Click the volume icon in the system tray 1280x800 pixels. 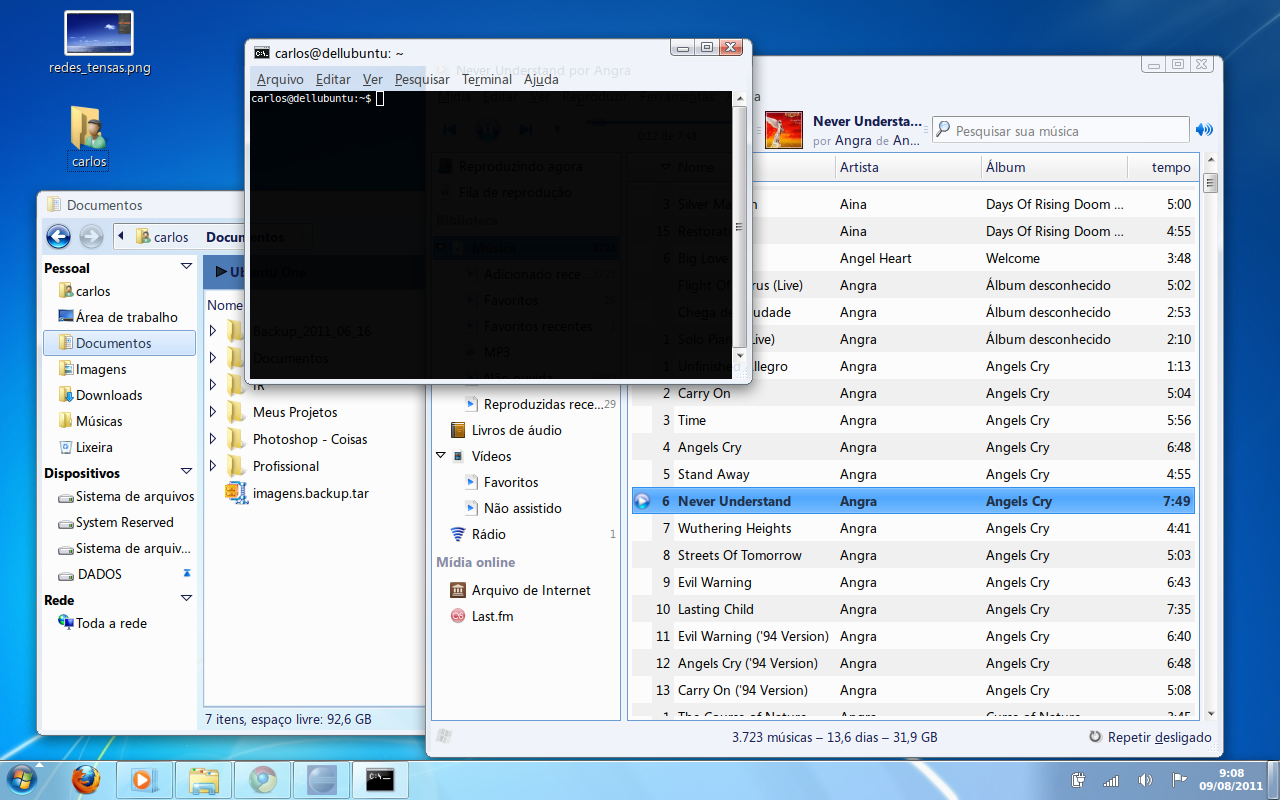coord(1145,780)
